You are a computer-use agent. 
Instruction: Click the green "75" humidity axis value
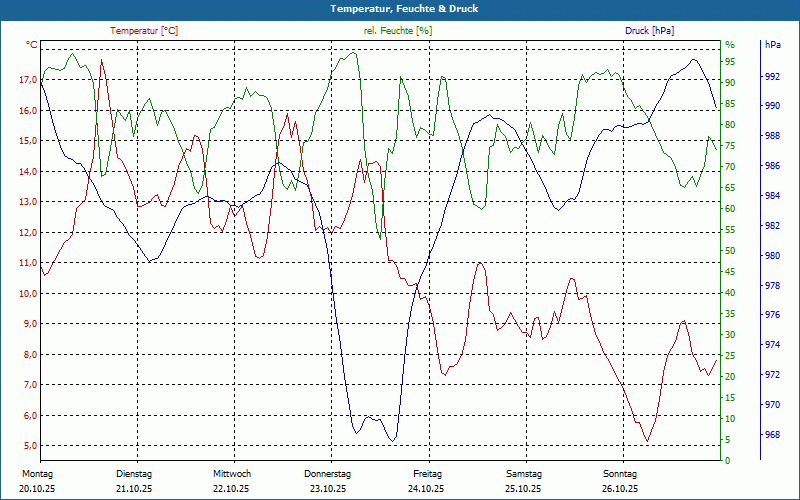tap(730, 146)
